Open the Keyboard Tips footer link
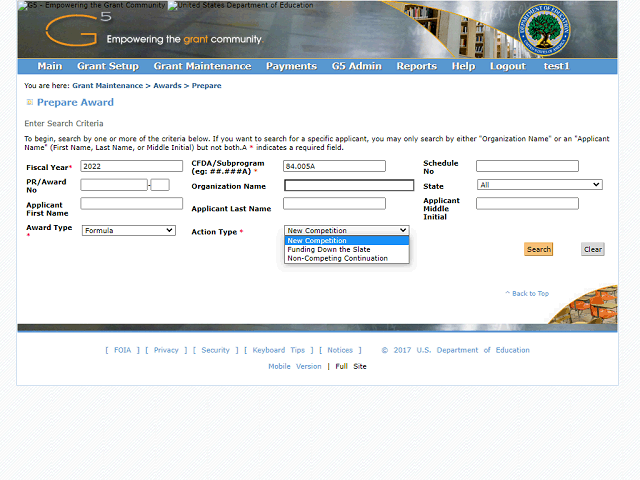The image size is (640, 480). 279,350
